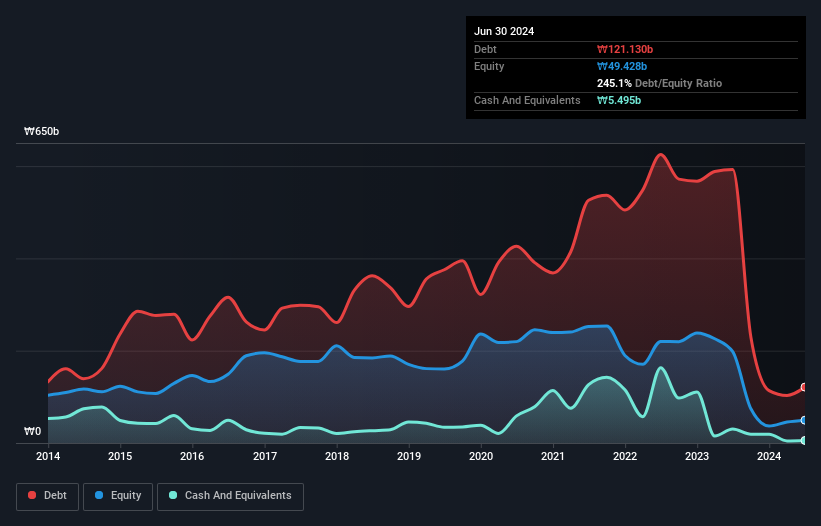Click the Equity row label in tooltip

click(489, 66)
